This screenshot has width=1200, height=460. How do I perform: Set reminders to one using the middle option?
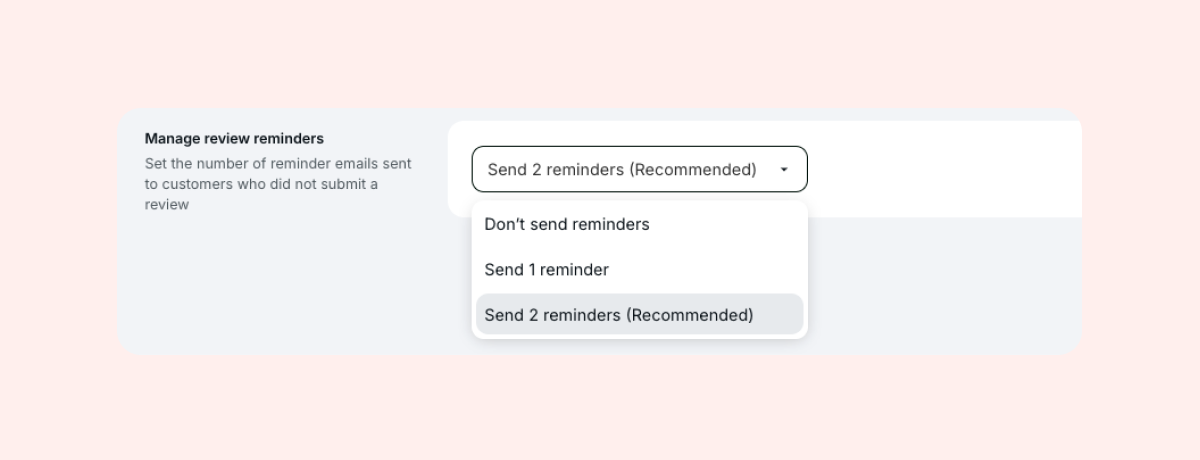click(x=546, y=269)
